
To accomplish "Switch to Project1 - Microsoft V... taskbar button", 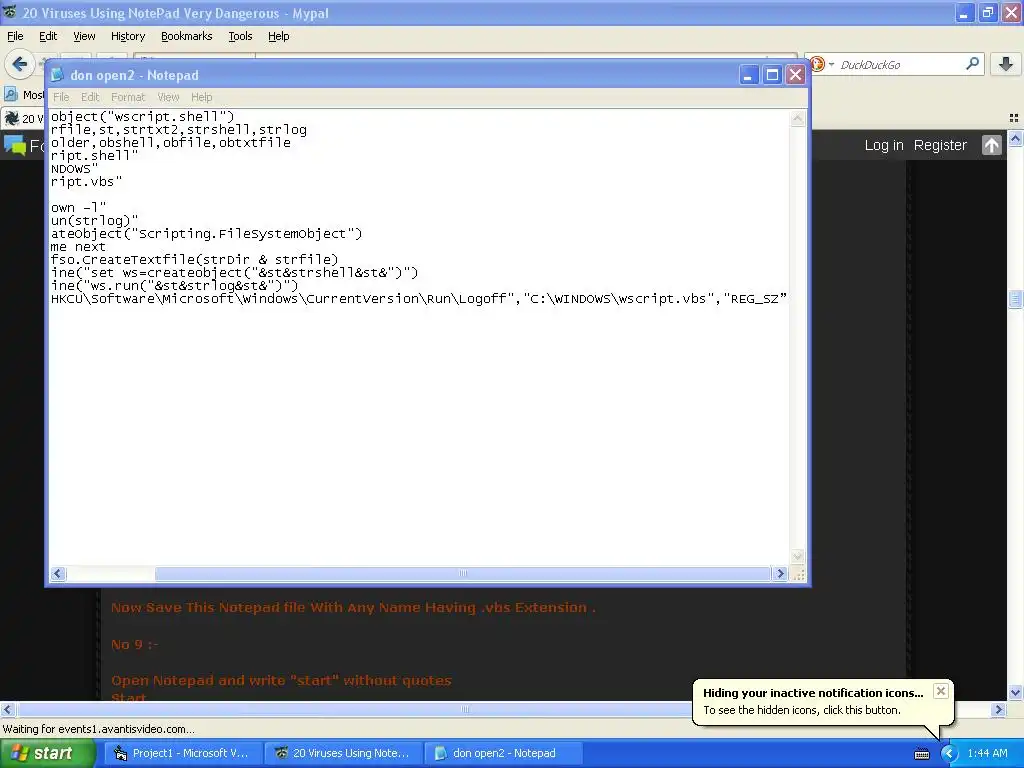I will [184, 753].
